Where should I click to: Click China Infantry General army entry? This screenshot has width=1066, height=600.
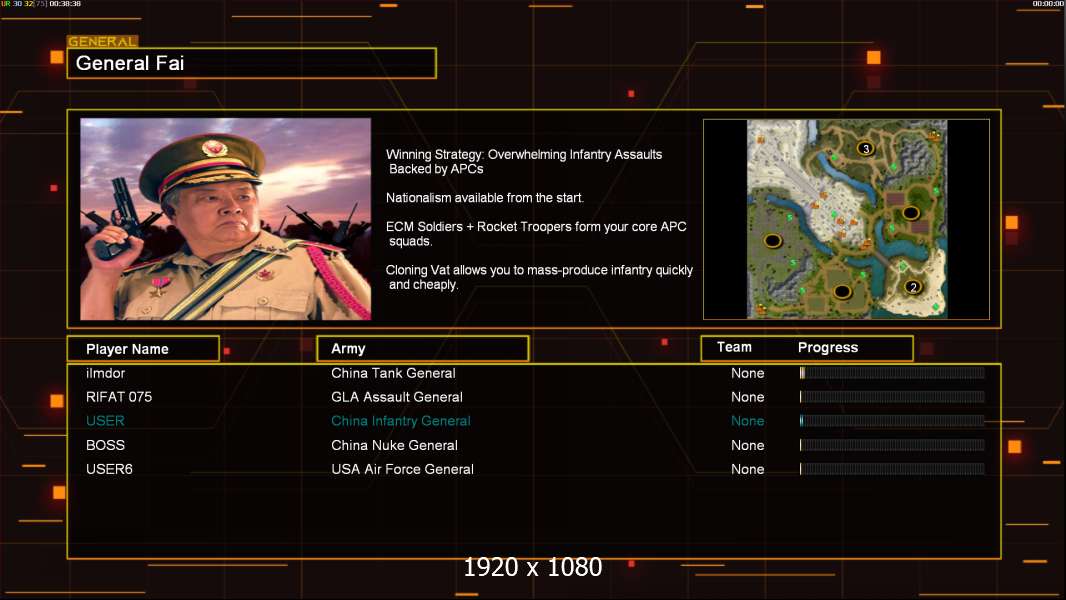[x=401, y=421]
